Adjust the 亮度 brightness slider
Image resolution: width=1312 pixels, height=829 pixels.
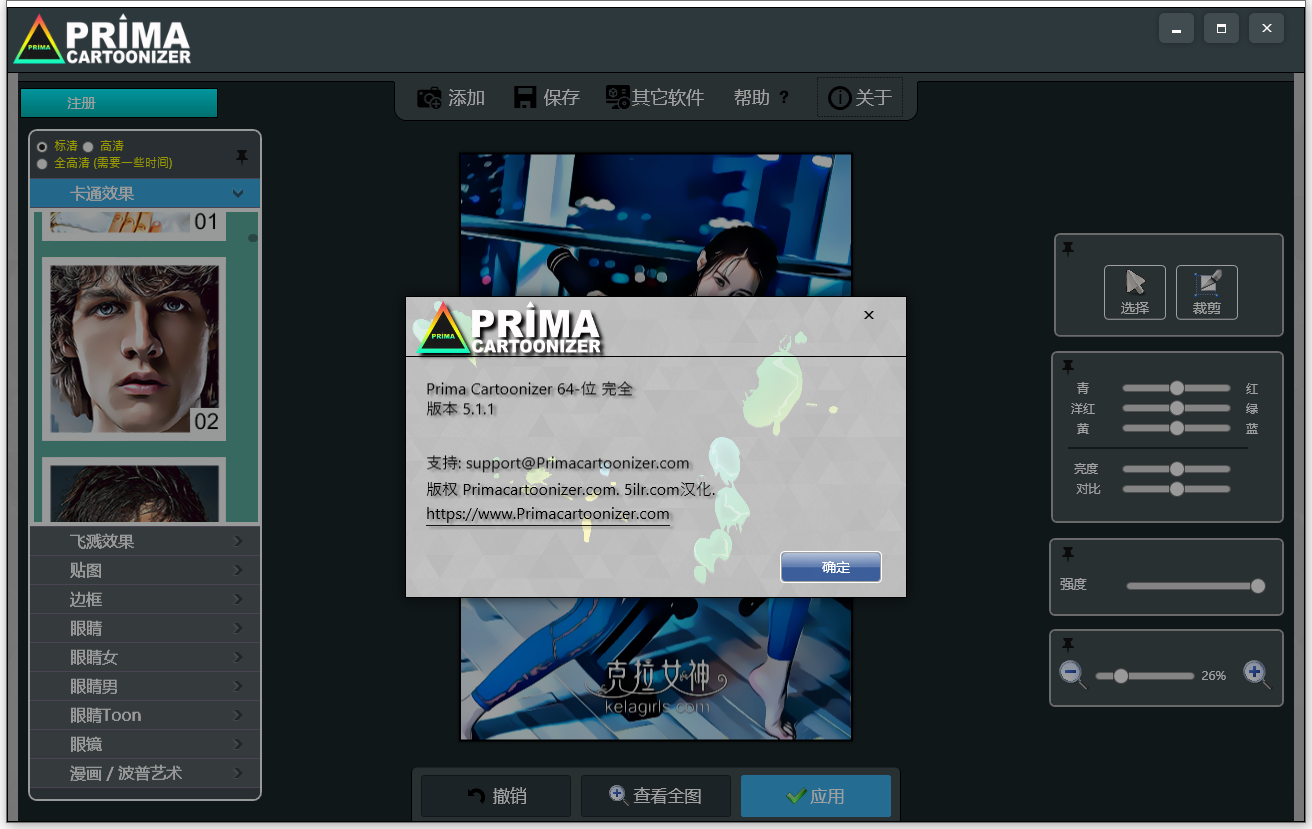point(1177,469)
